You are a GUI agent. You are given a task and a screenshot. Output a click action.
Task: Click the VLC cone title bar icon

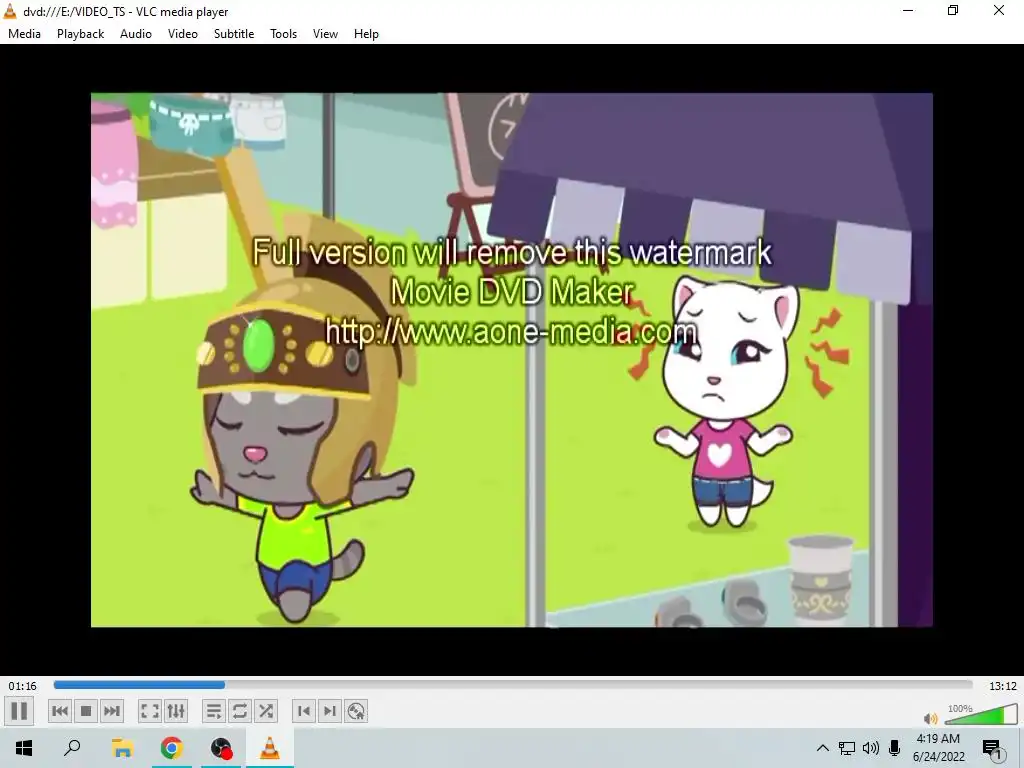10,11
